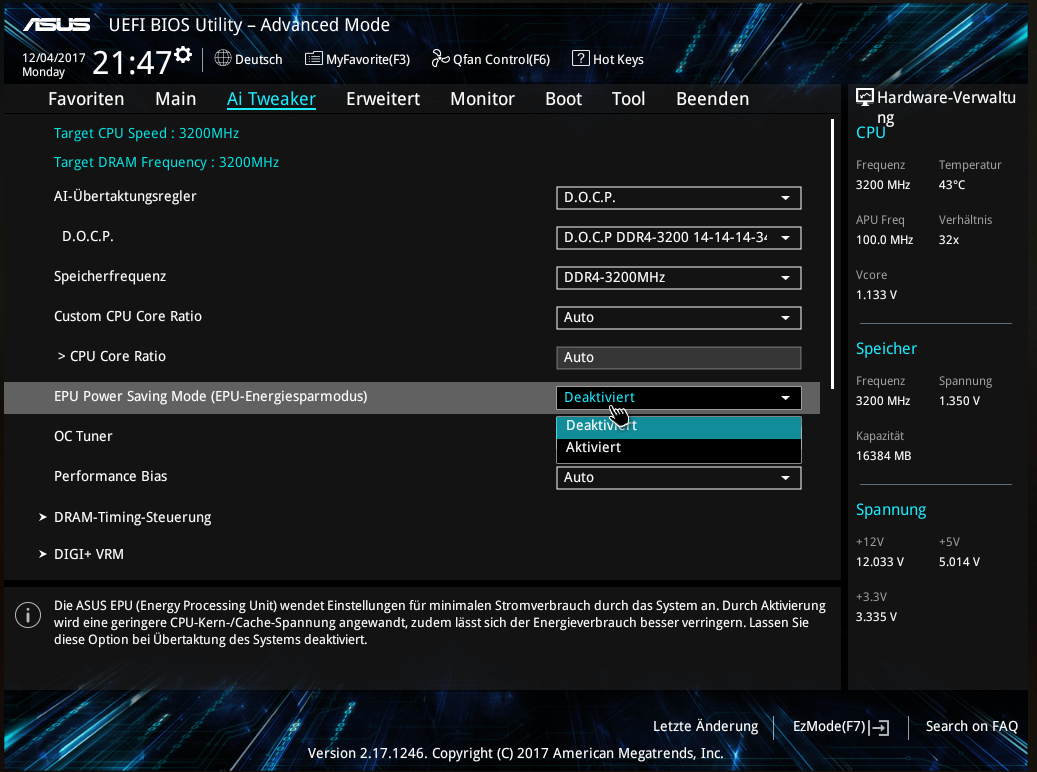Click the MyFavorite list icon
Screen dimensions: 1037x772
(x=313, y=59)
